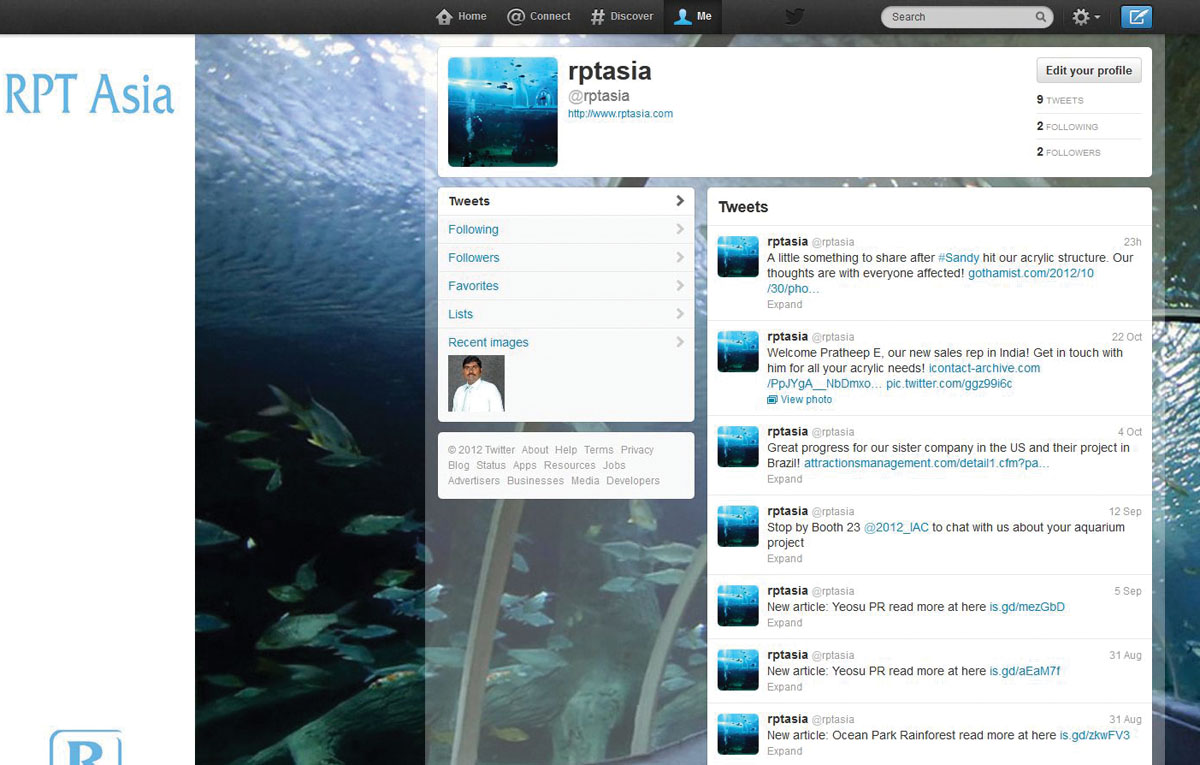Open the settings gear dropdown
Viewport: 1200px width, 765px height.
point(1086,17)
